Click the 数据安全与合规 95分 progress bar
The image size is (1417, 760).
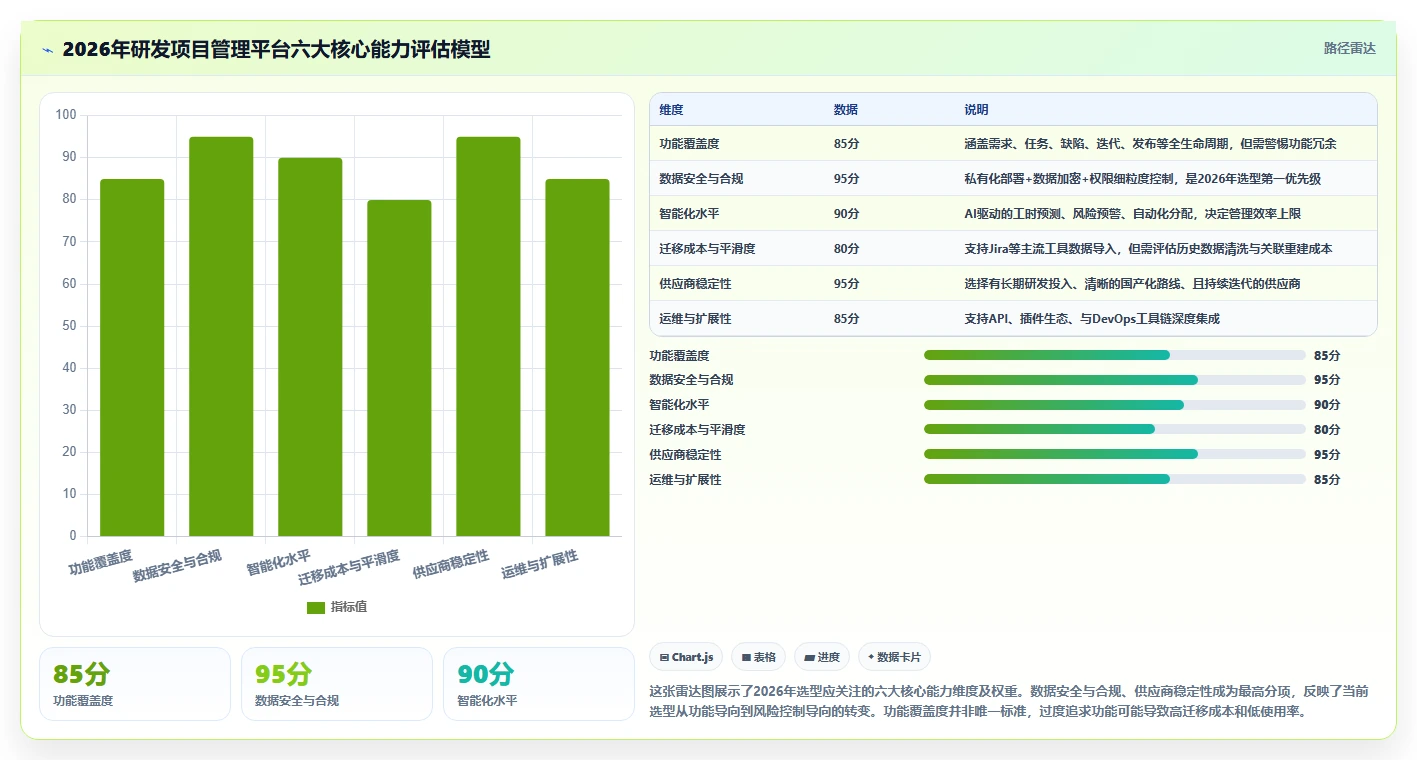(x=1115, y=380)
